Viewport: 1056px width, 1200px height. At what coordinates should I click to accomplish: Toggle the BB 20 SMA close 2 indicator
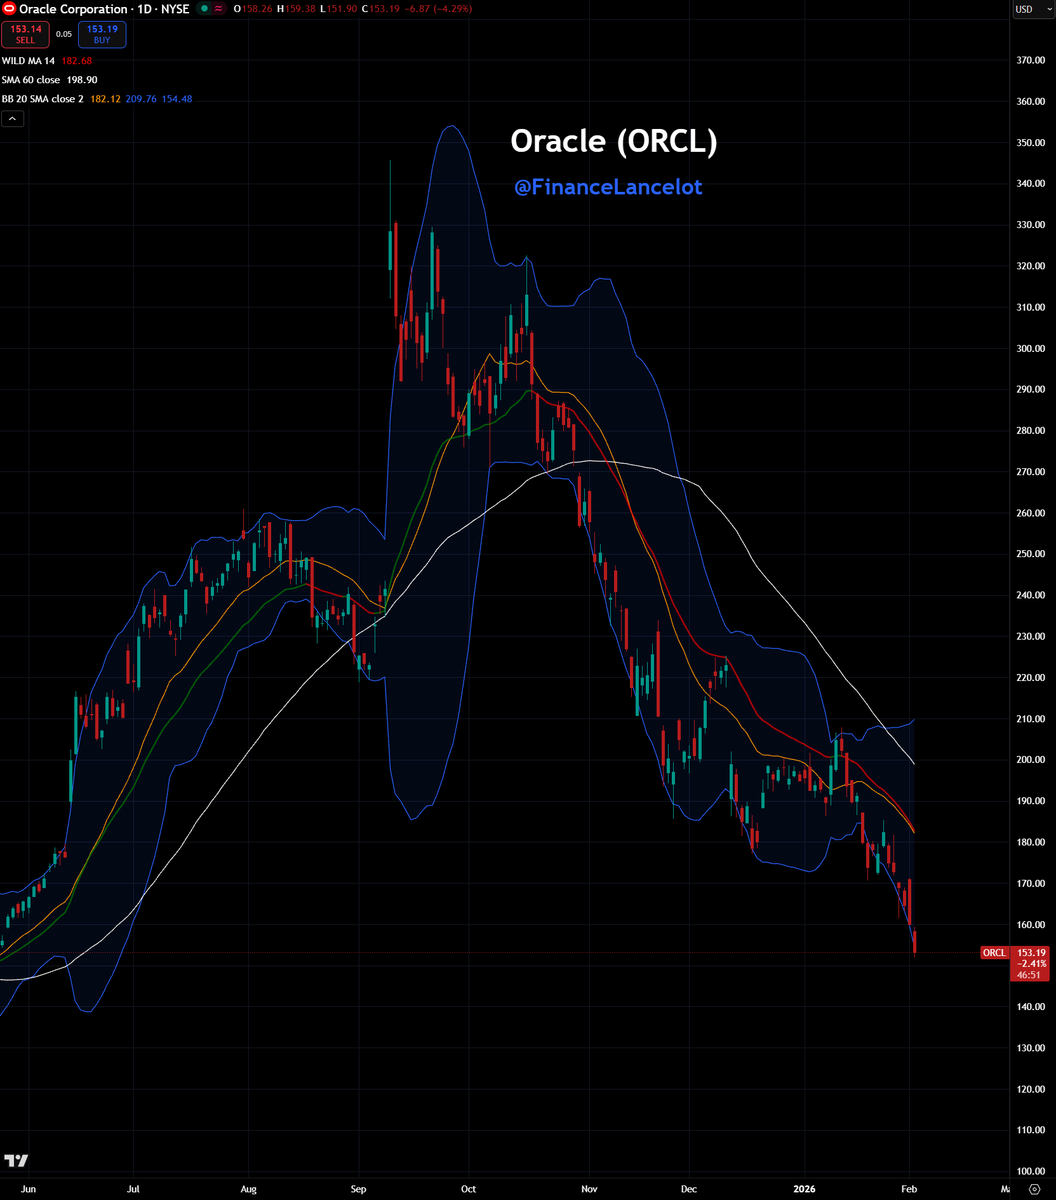(42, 98)
